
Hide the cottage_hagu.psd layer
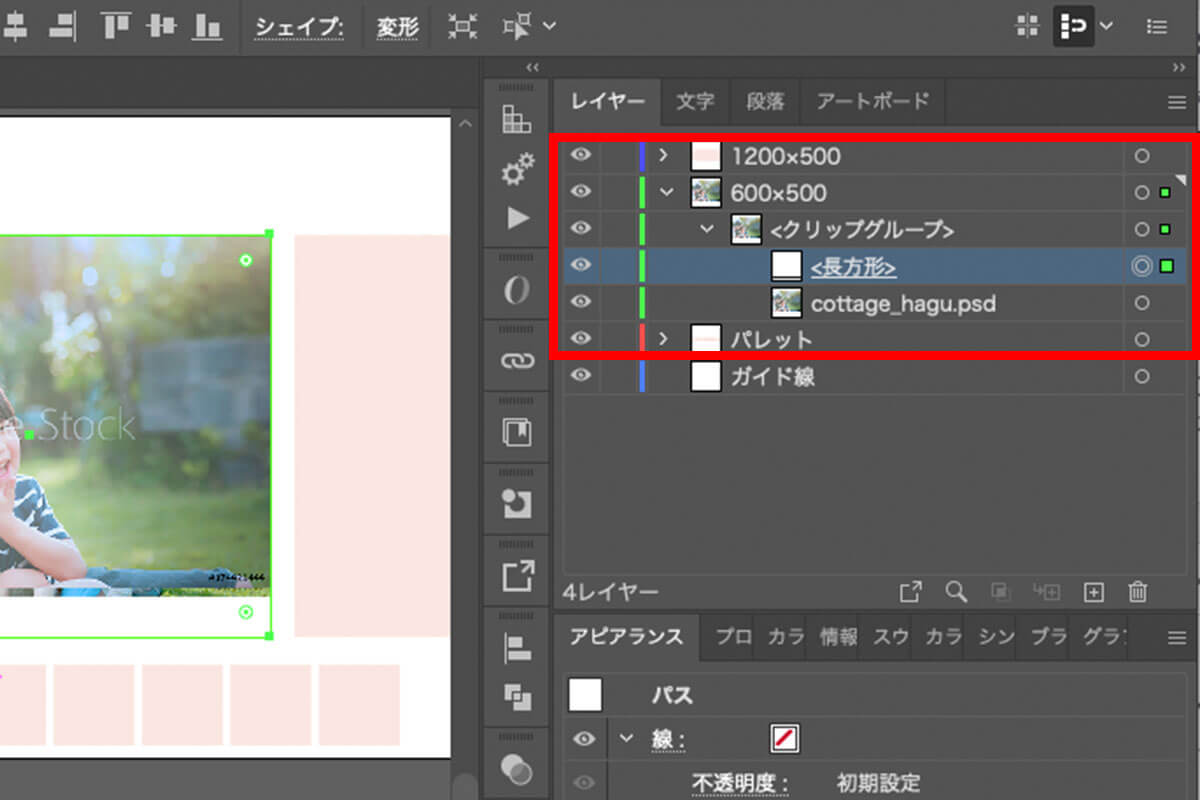581,302
